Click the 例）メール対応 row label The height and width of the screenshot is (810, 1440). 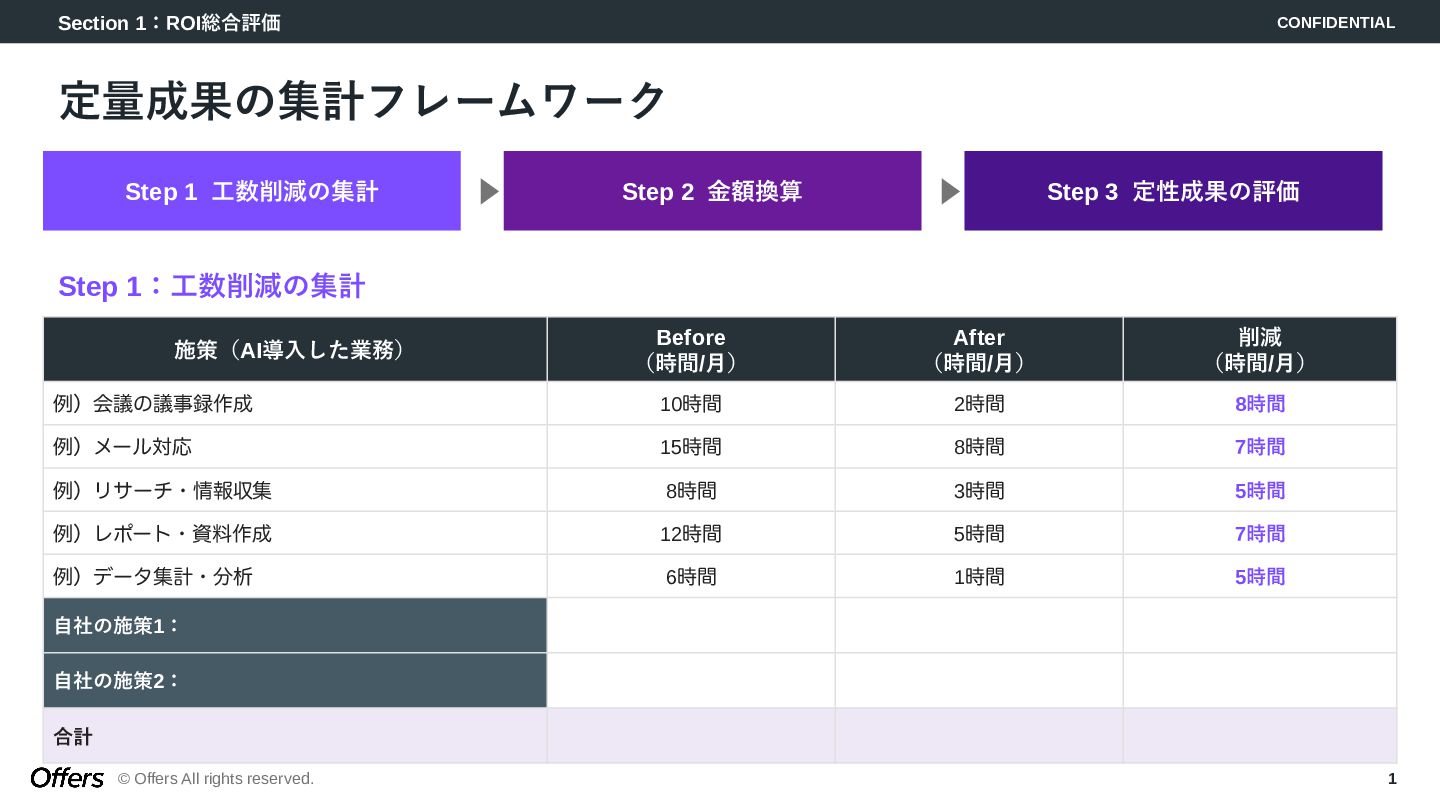[x=122, y=447]
